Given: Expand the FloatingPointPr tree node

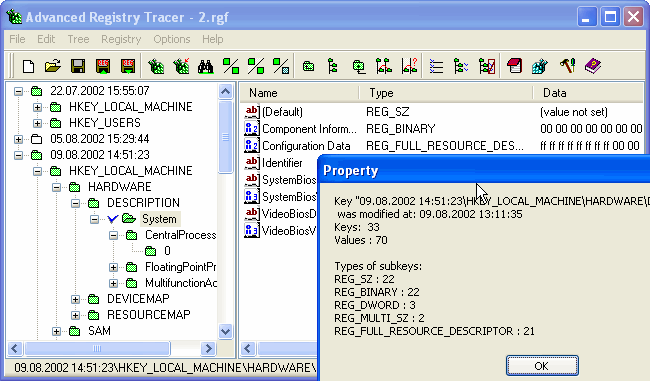Looking at the screenshot, I should [x=113, y=267].
